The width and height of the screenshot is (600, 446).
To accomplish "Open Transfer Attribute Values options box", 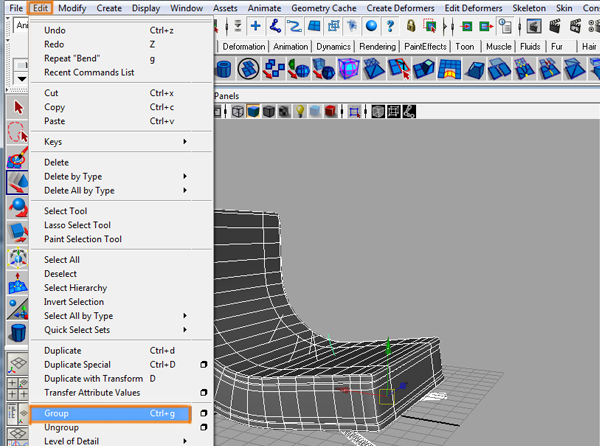I will 201,393.
